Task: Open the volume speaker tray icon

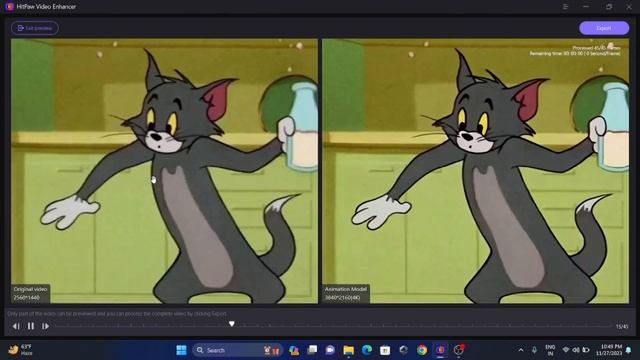Action: coord(576,350)
